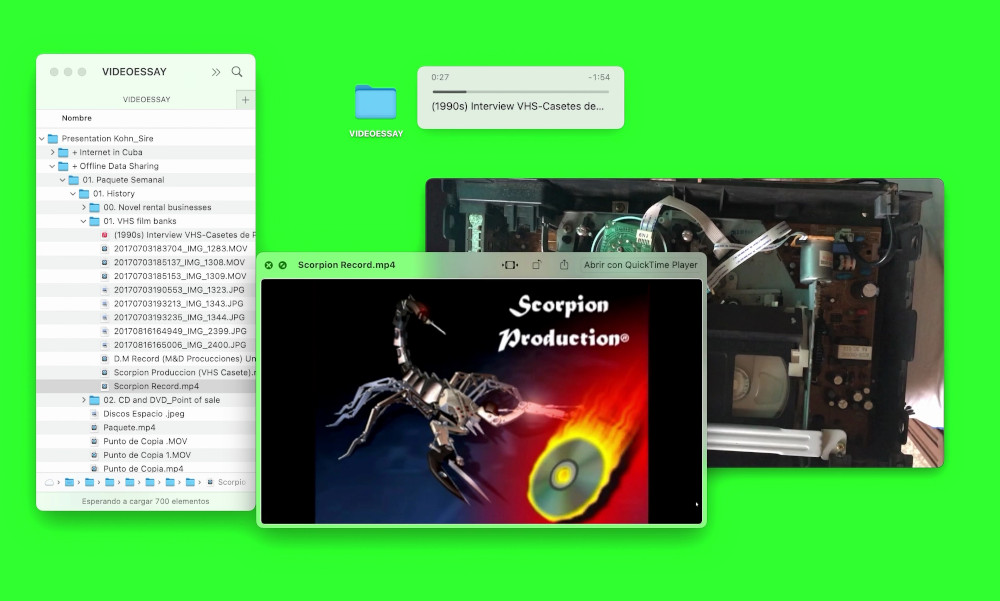Click the iCloud icon in the path bar

(49, 482)
